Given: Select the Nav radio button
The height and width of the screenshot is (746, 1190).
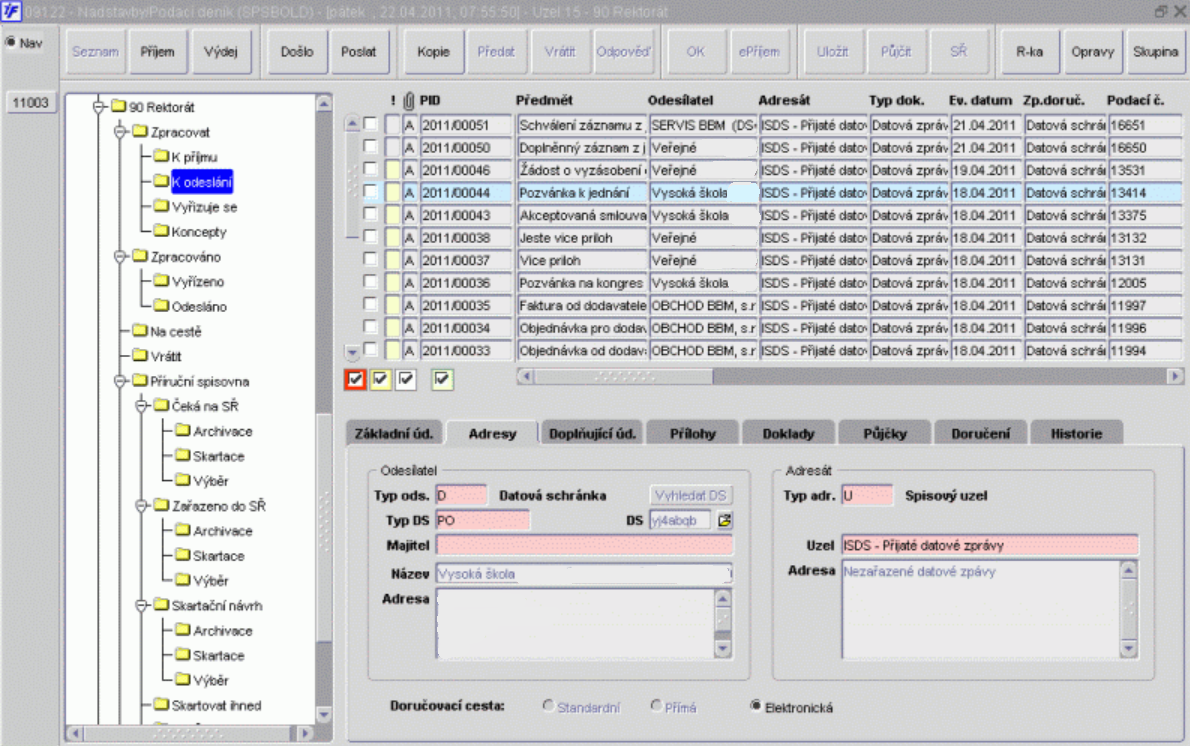Looking at the screenshot, I should click(11, 42).
